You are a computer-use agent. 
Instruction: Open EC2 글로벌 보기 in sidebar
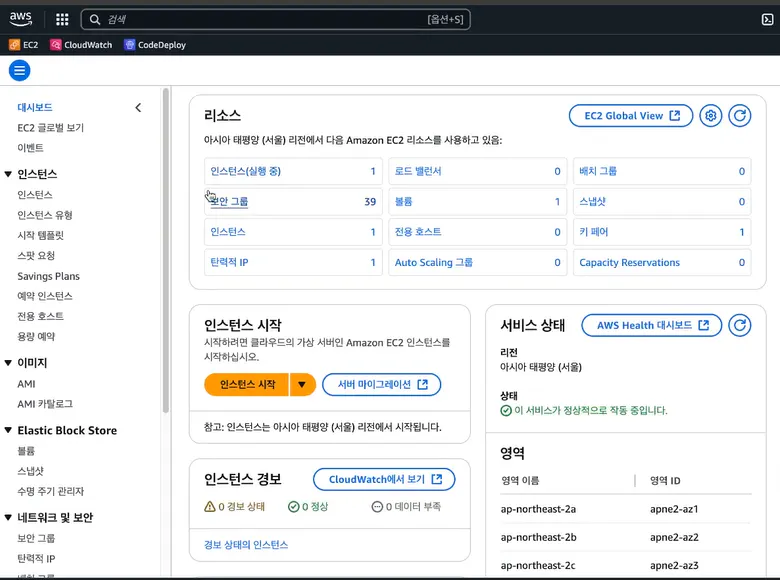point(51,128)
